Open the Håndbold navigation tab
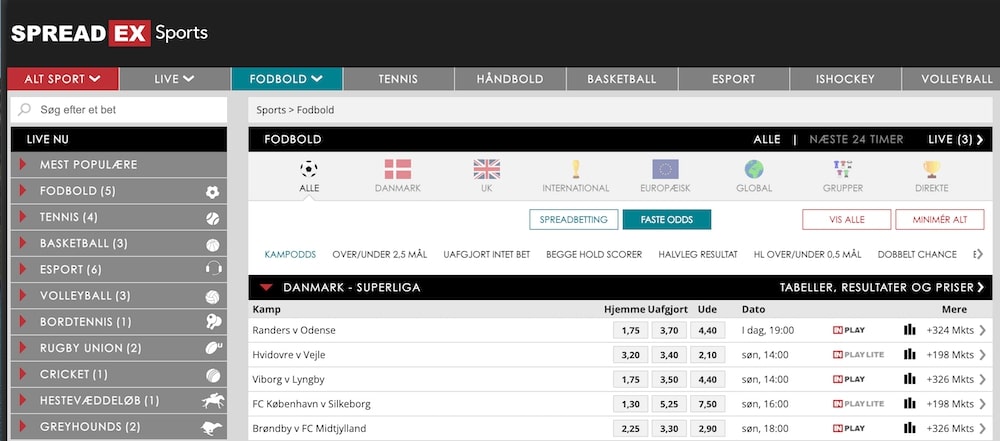This screenshot has height=441, width=1000. (510, 79)
